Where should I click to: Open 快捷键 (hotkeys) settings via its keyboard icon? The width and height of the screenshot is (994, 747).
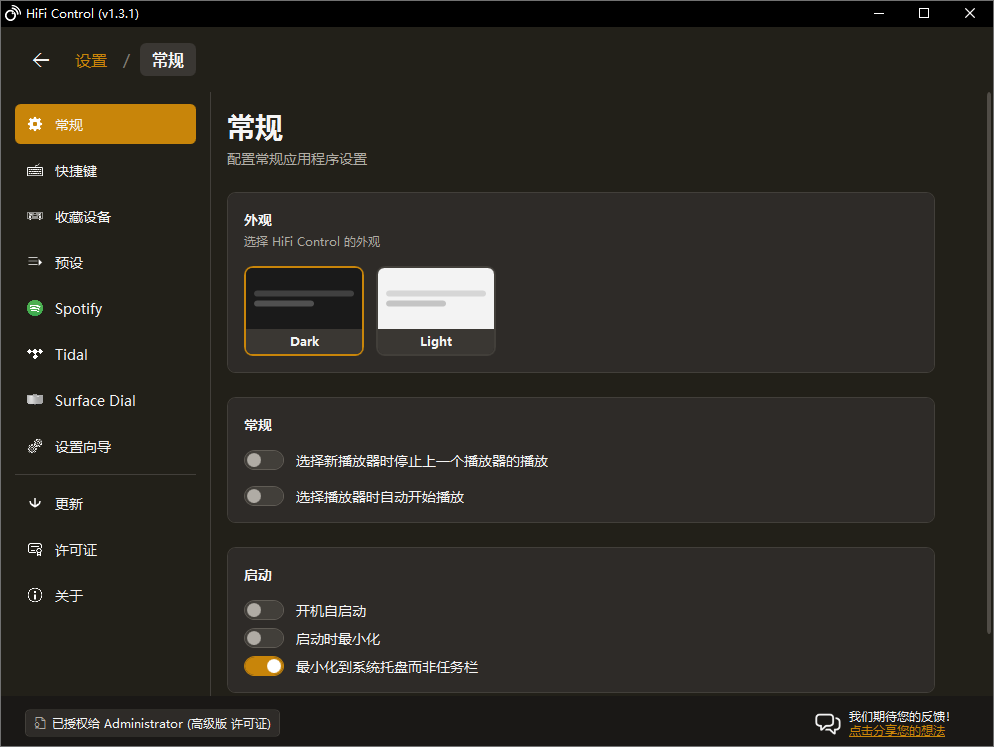pyautogui.click(x=35, y=170)
